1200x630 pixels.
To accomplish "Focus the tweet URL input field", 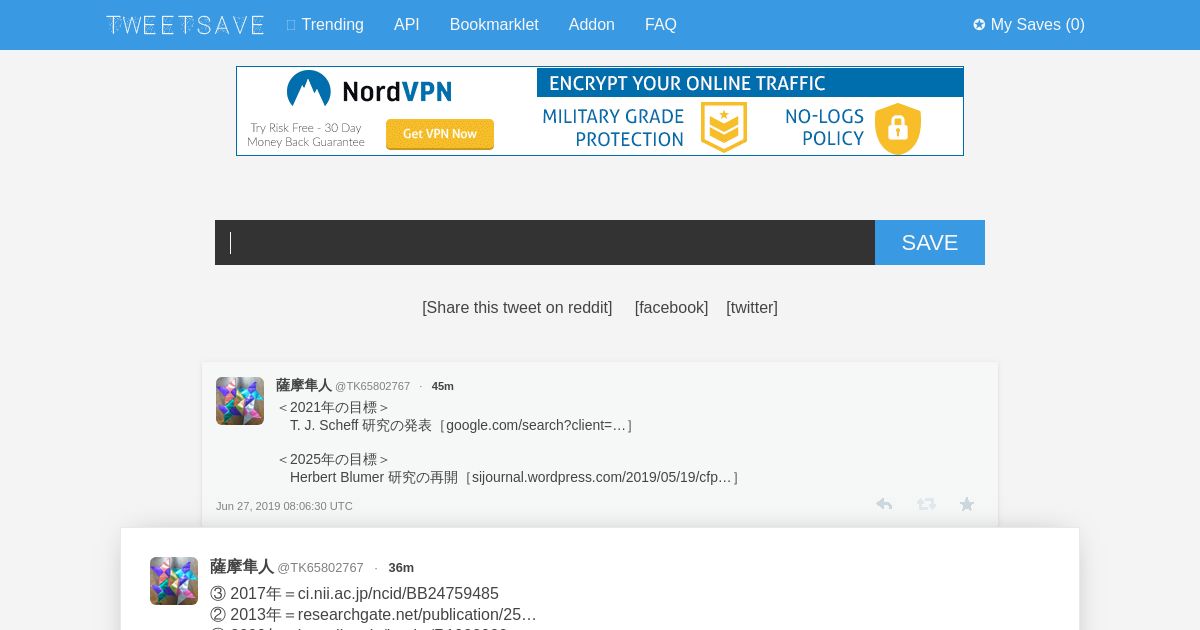I will [x=545, y=243].
